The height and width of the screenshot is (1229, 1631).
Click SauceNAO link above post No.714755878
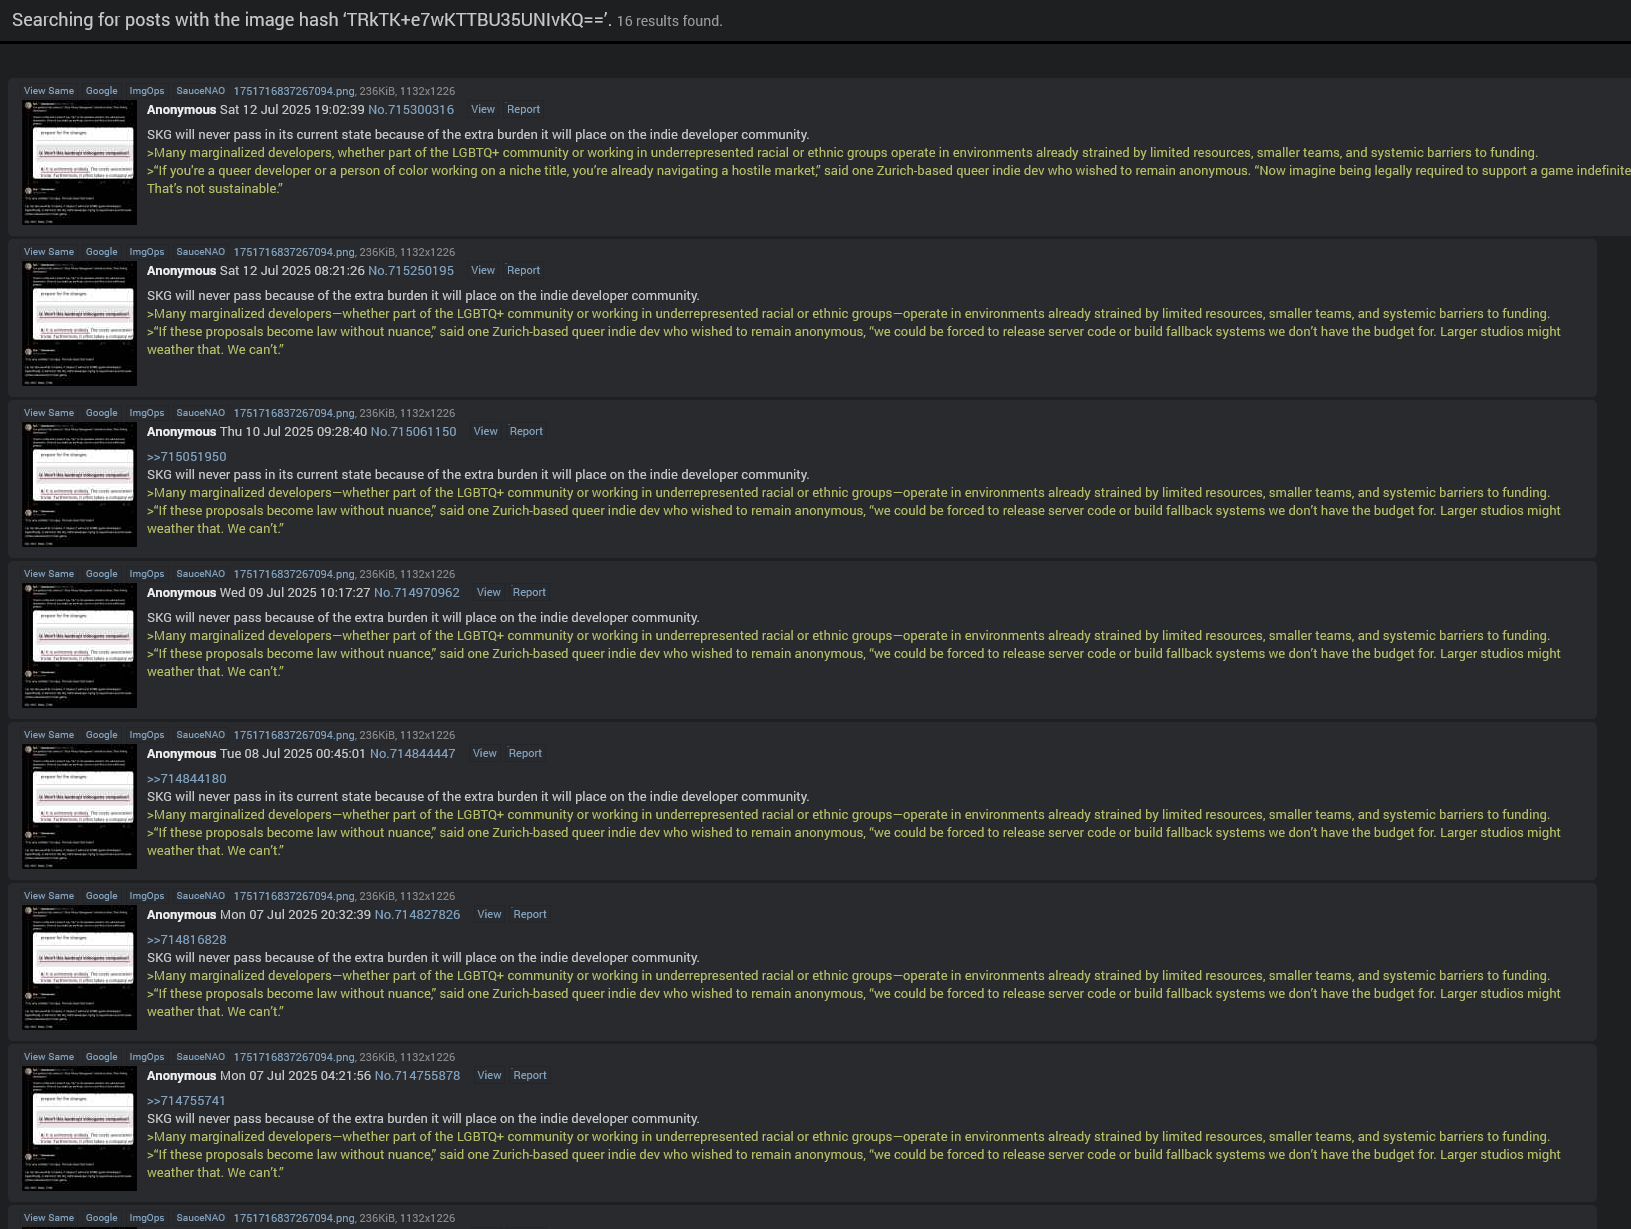201,1057
